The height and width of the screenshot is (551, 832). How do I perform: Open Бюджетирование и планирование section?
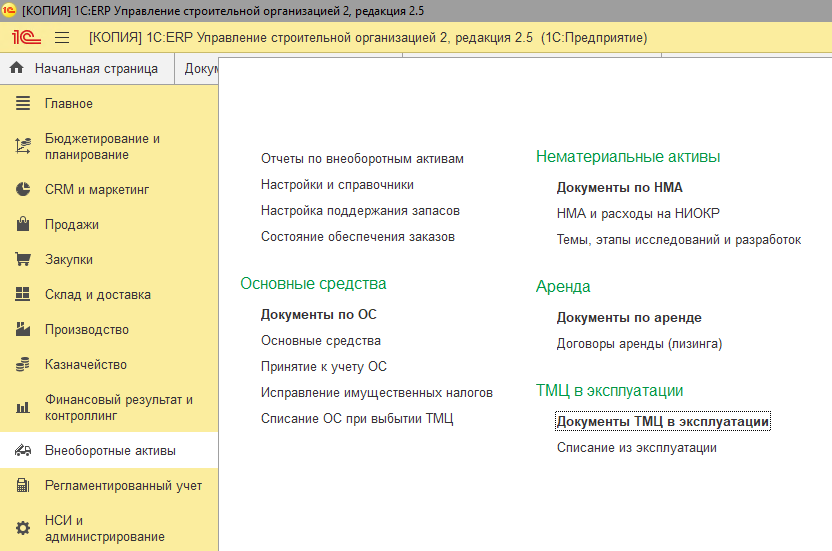pos(102,147)
